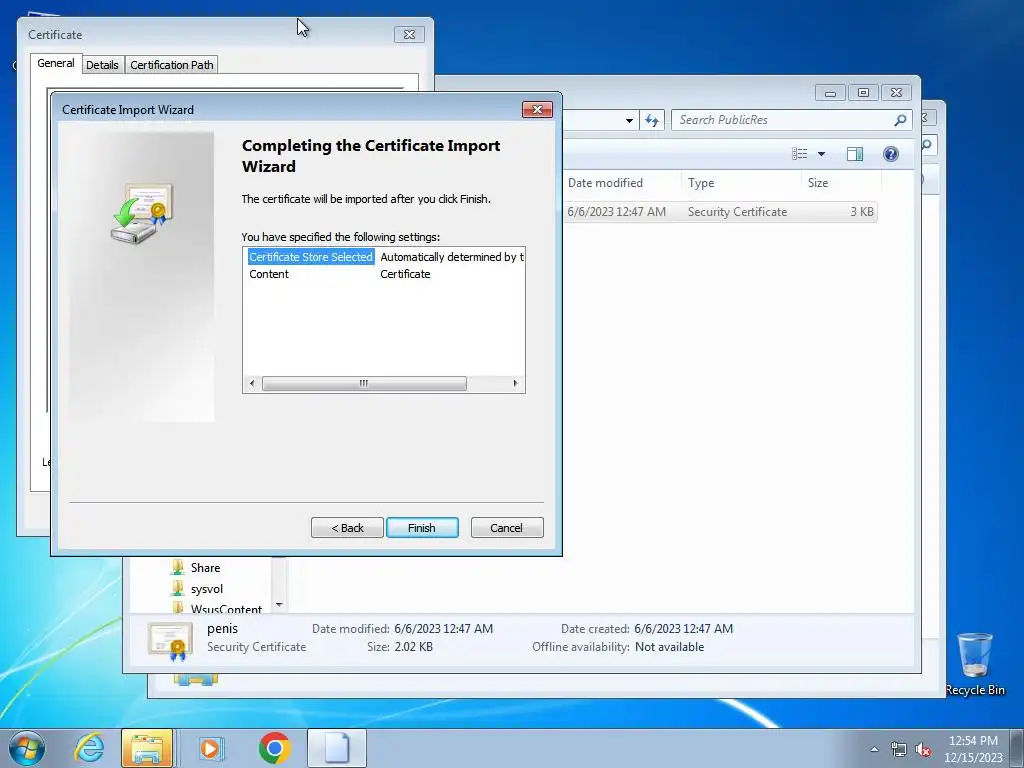
Task: Close the PublicRes Explorer window
Action: [x=896, y=93]
